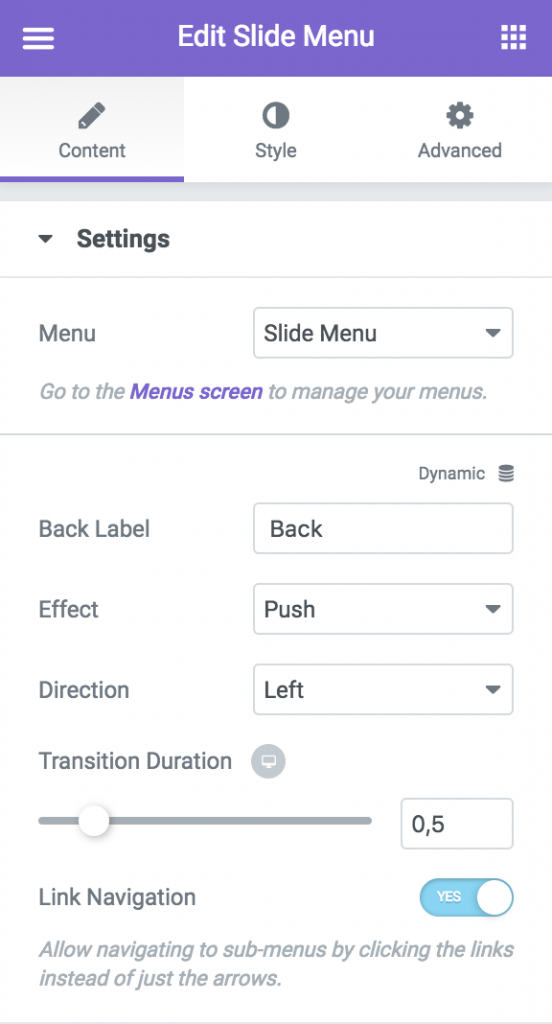Click the Transition Duration value field
The image size is (552, 1024).
pos(457,824)
